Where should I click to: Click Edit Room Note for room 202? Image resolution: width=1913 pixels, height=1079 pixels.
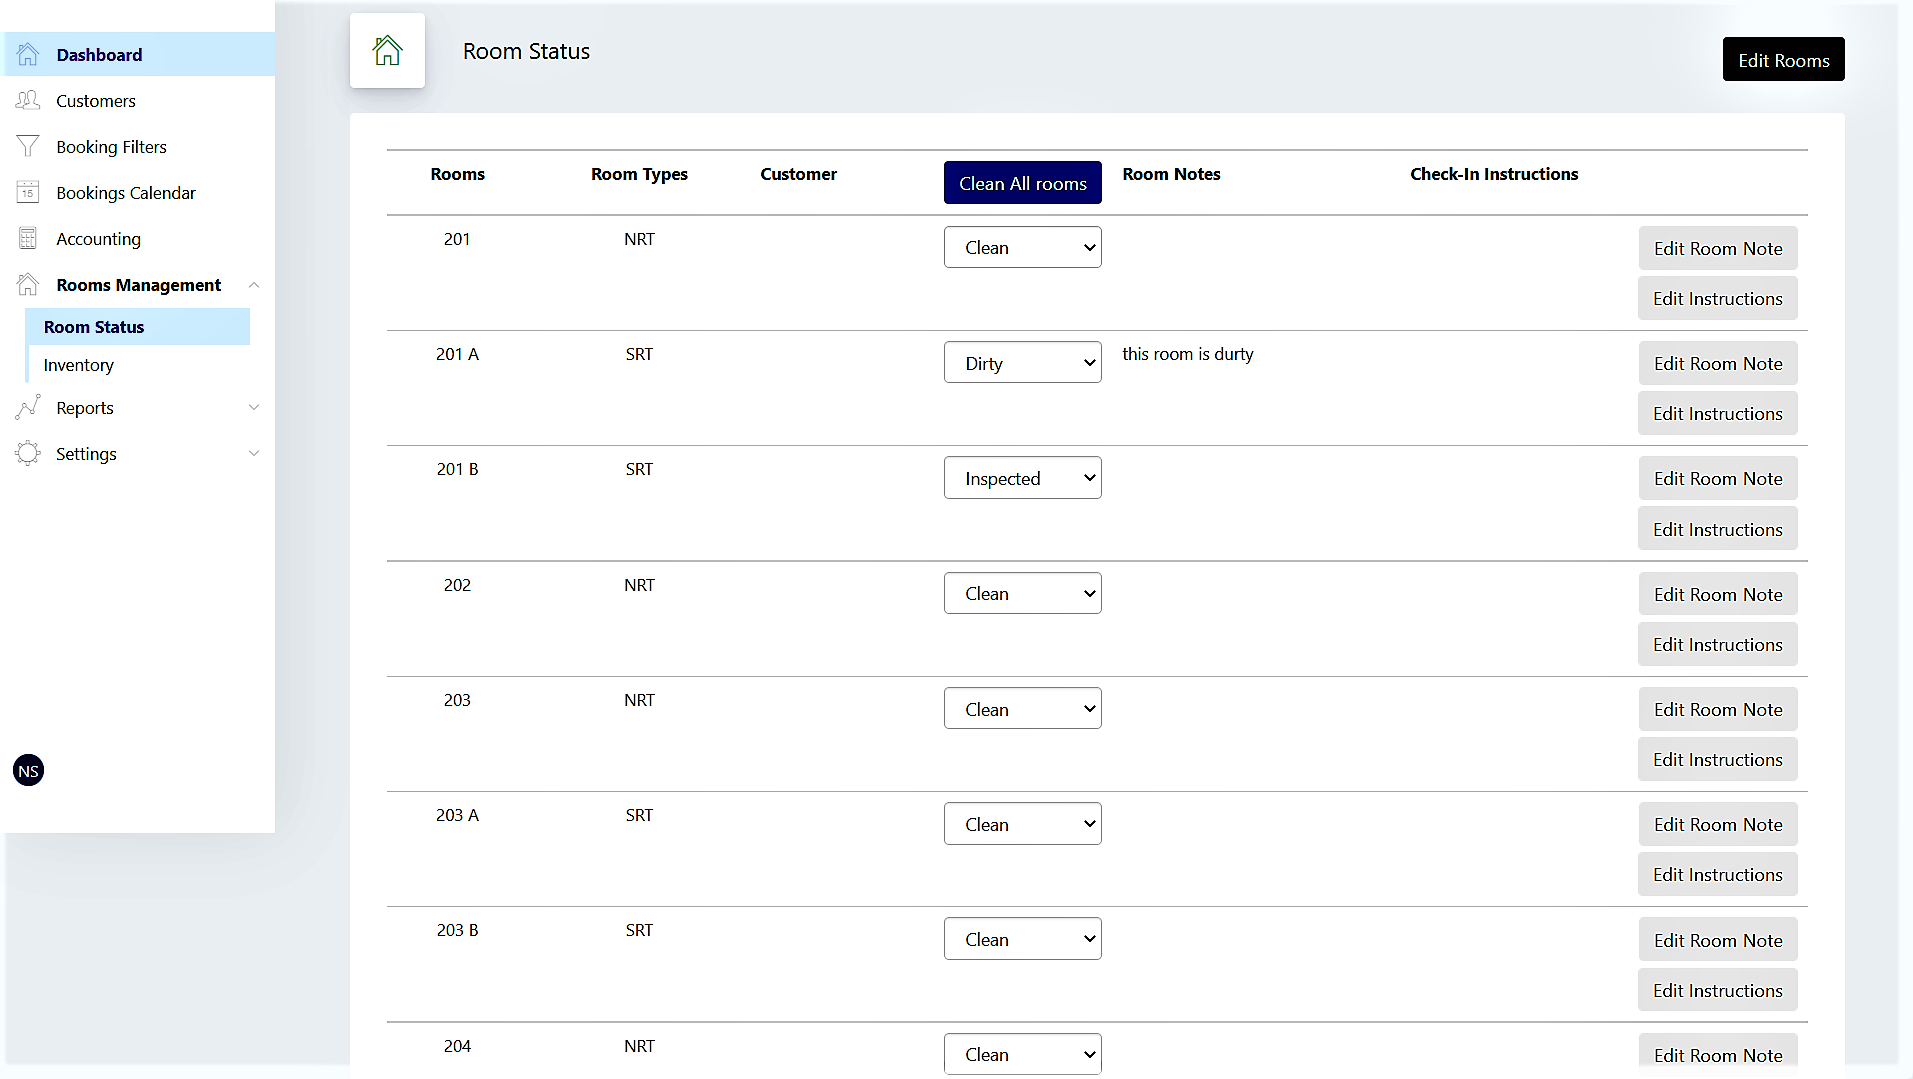pyautogui.click(x=1717, y=594)
